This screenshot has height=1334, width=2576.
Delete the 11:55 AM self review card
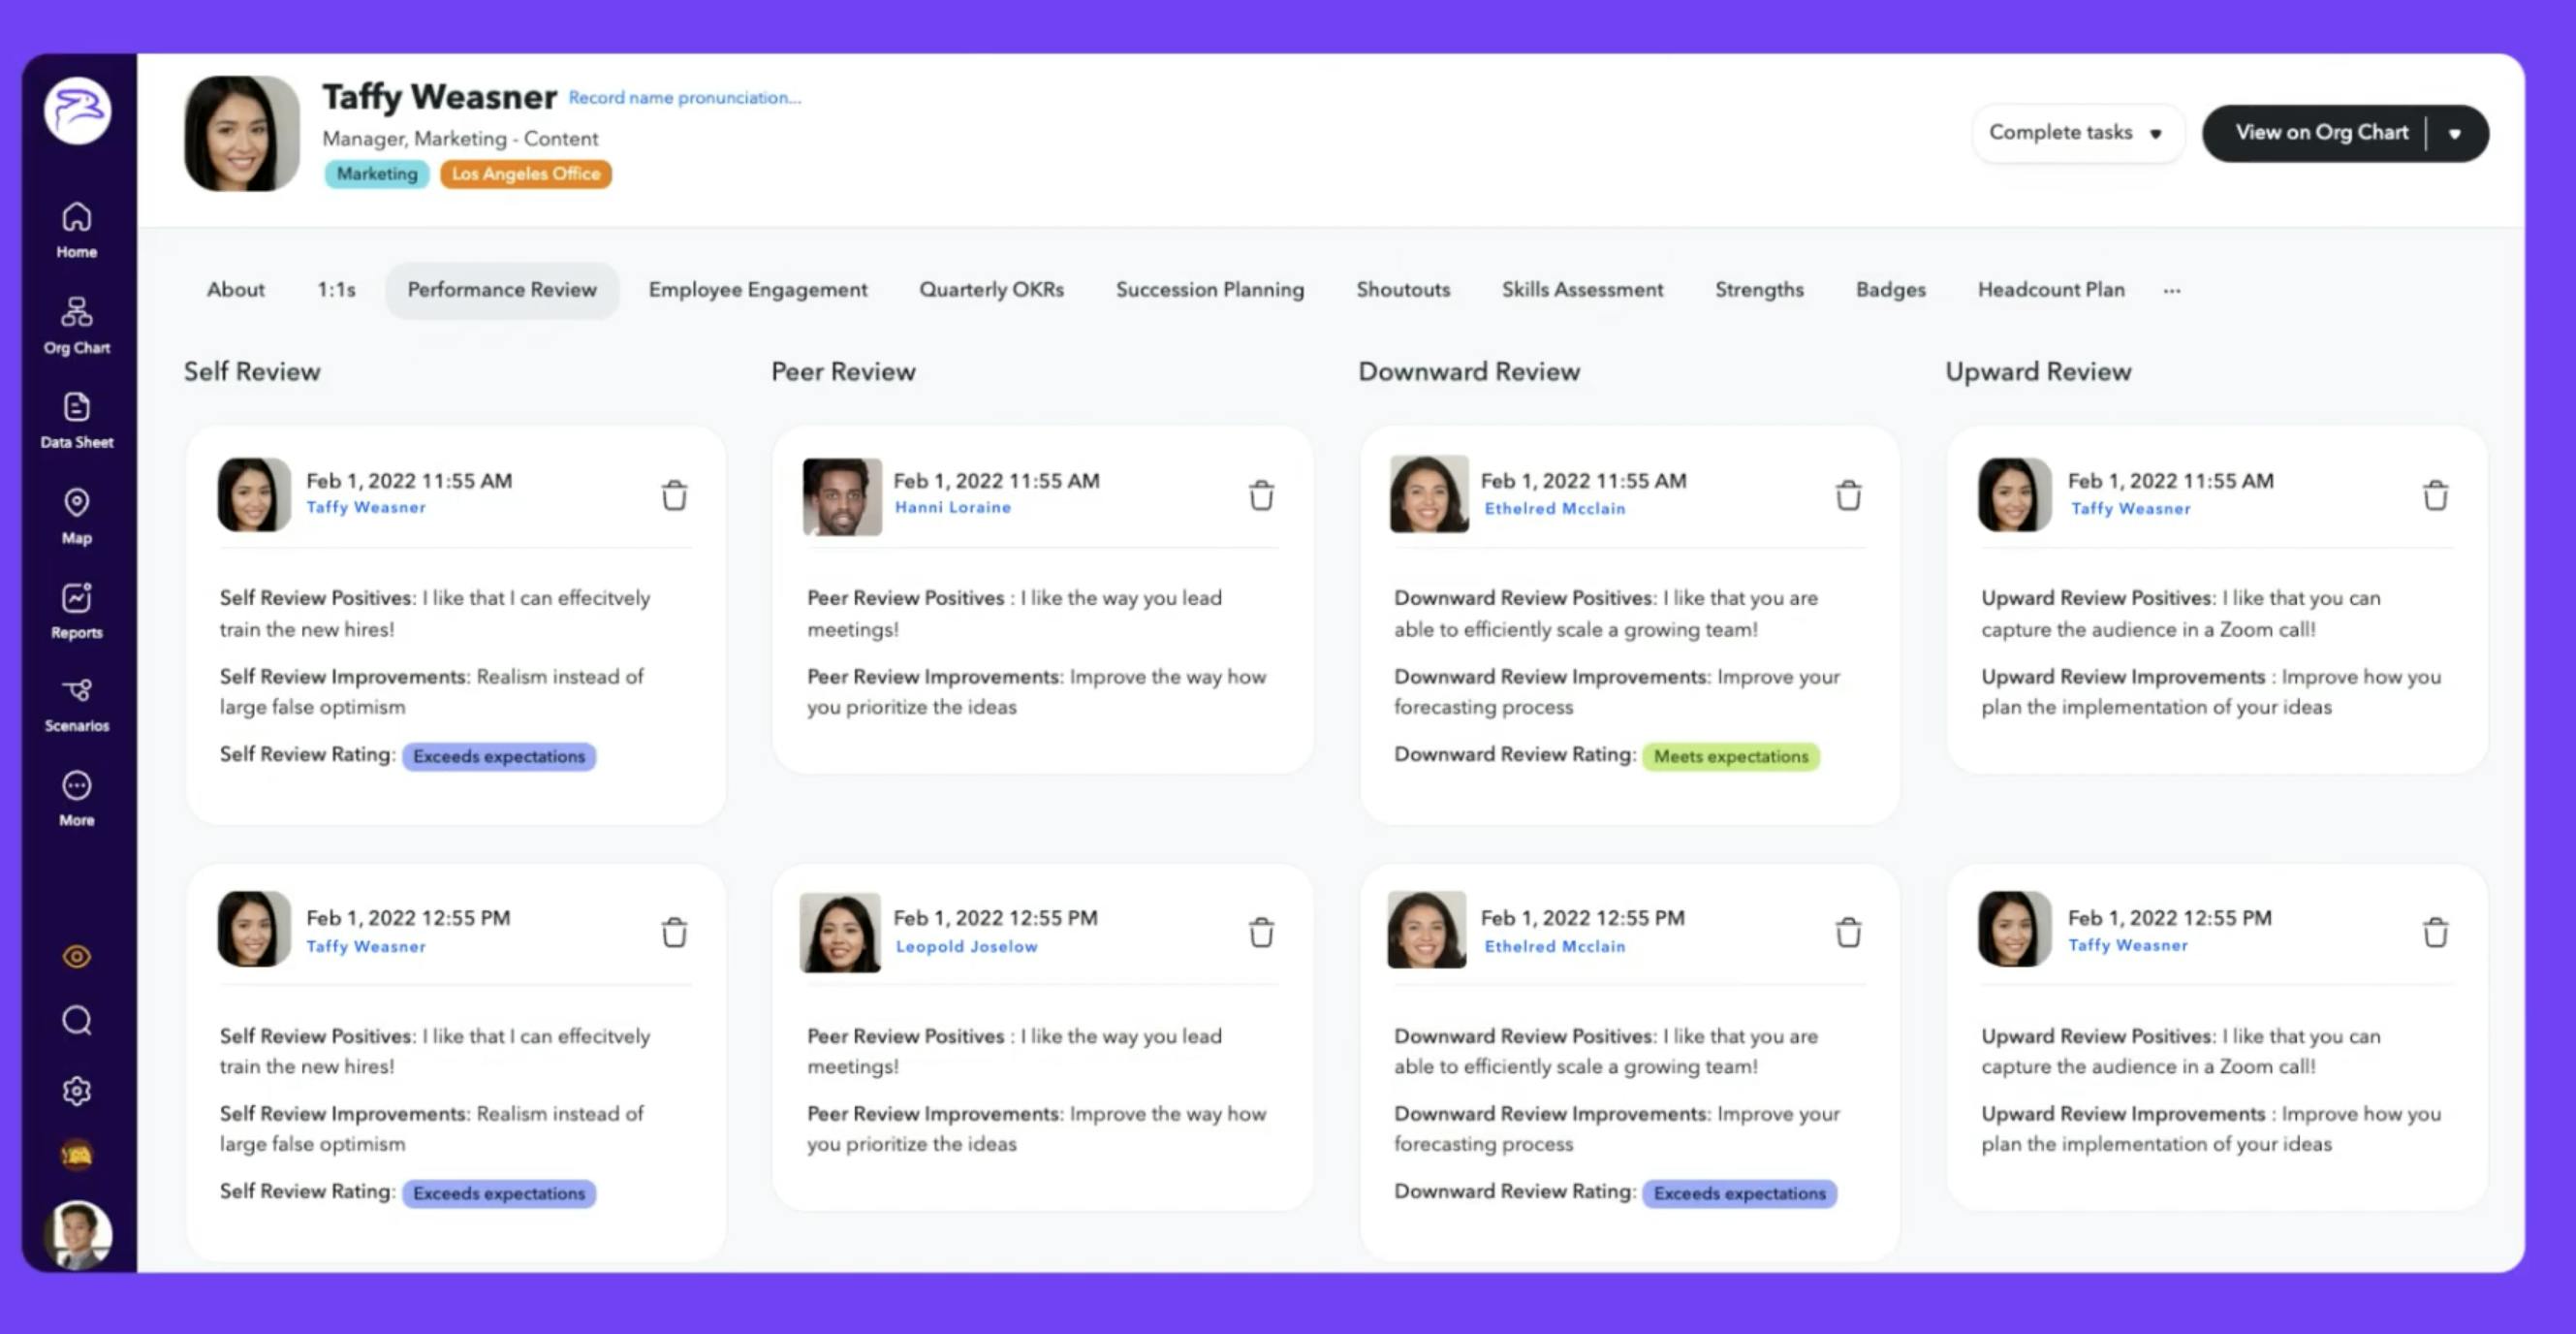tap(674, 495)
